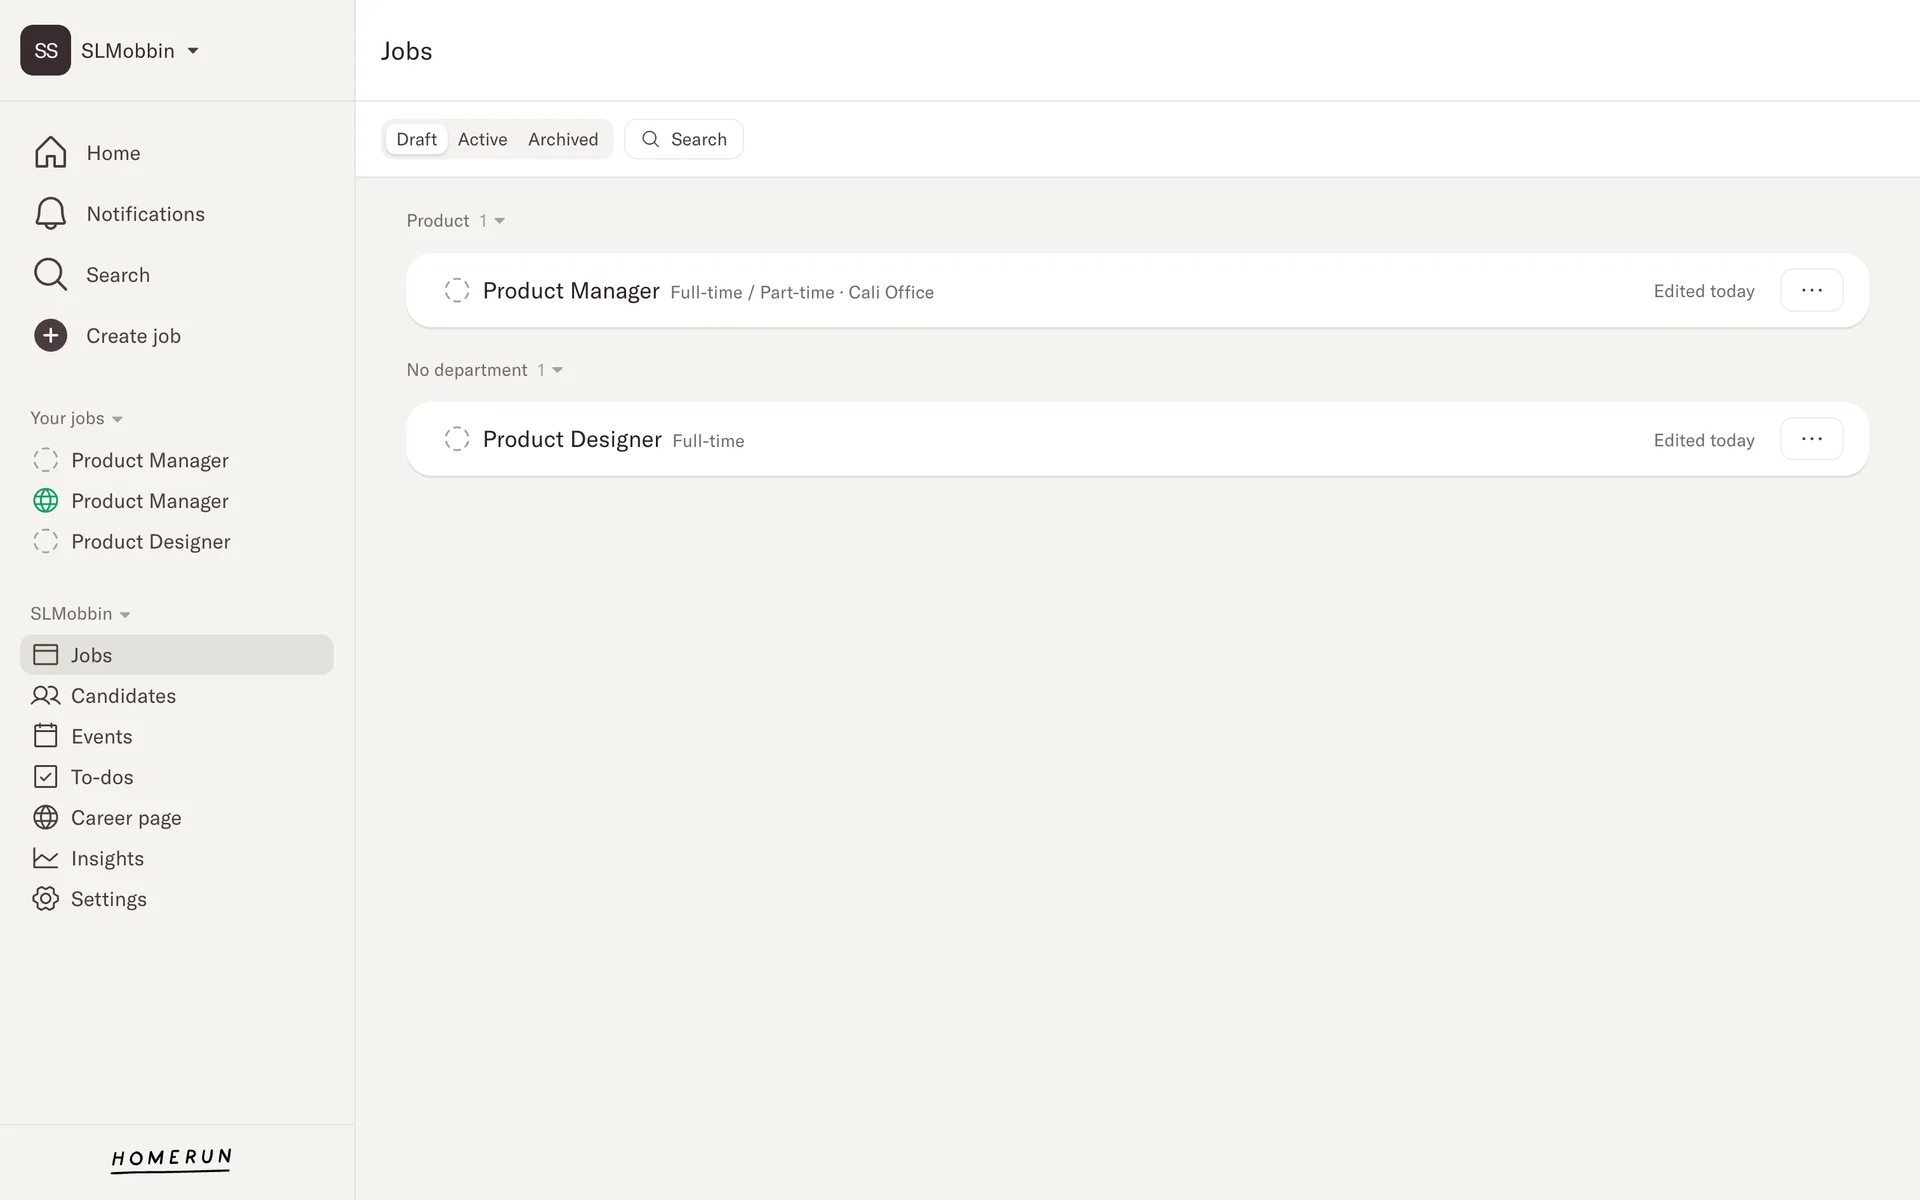Open SLMobbin account dropdown at top

pos(193,51)
